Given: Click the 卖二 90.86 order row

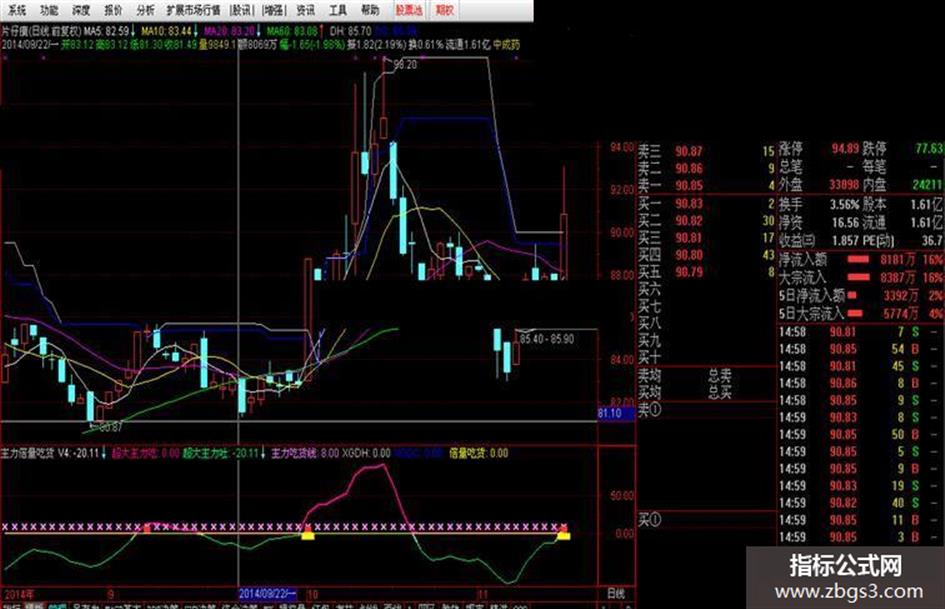Looking at the screenshot, I should pyautogui.click(x=706, y=168).
